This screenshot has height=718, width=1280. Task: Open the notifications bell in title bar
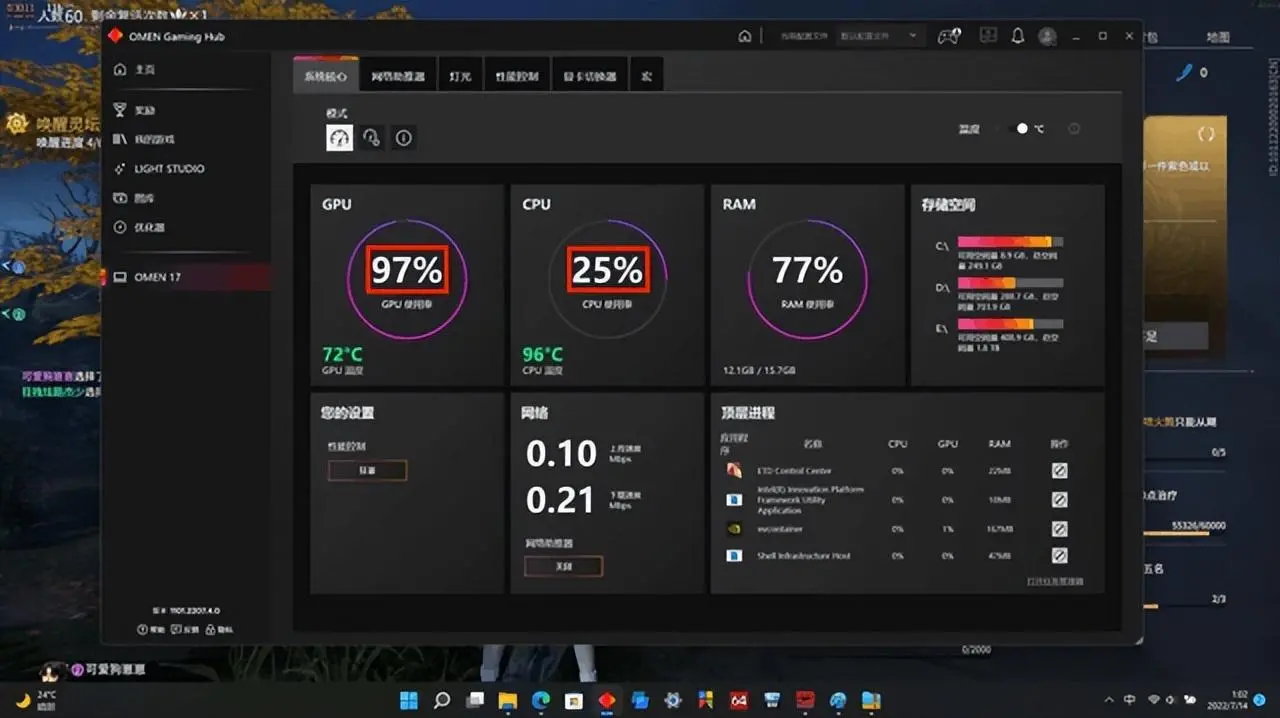1018,36
